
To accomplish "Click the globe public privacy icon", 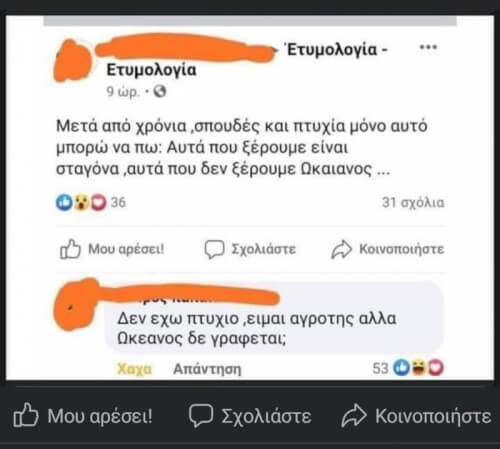I will pyautogui.click(x=159, y=91).
